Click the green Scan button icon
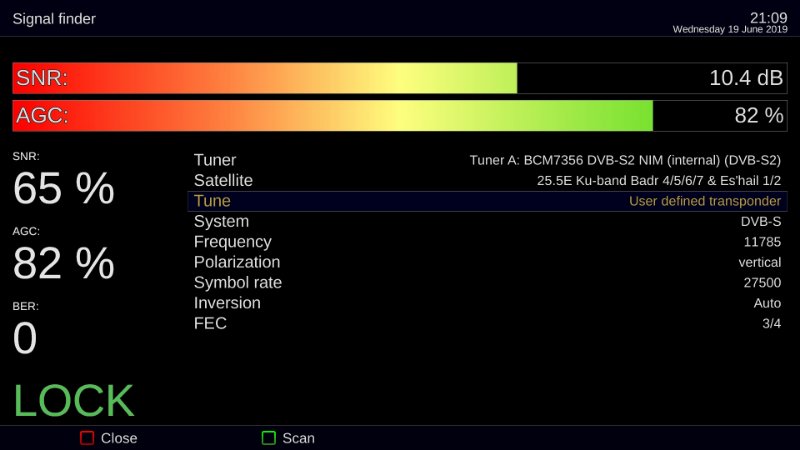Screen dimensions: 800x450 pos(268,438)
